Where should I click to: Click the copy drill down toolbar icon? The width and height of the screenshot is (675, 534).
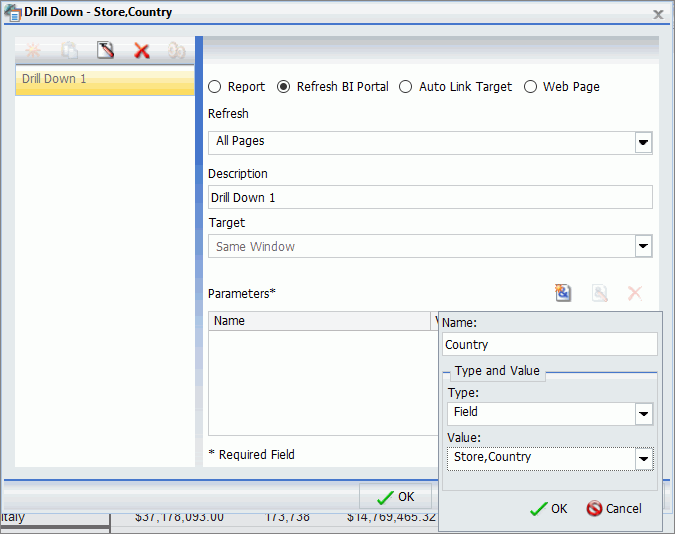[x=69, y=50]
